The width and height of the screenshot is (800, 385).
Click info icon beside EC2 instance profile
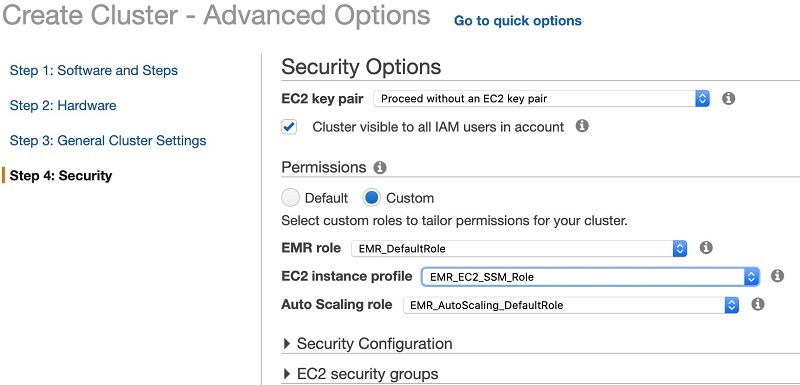(777, 276)
